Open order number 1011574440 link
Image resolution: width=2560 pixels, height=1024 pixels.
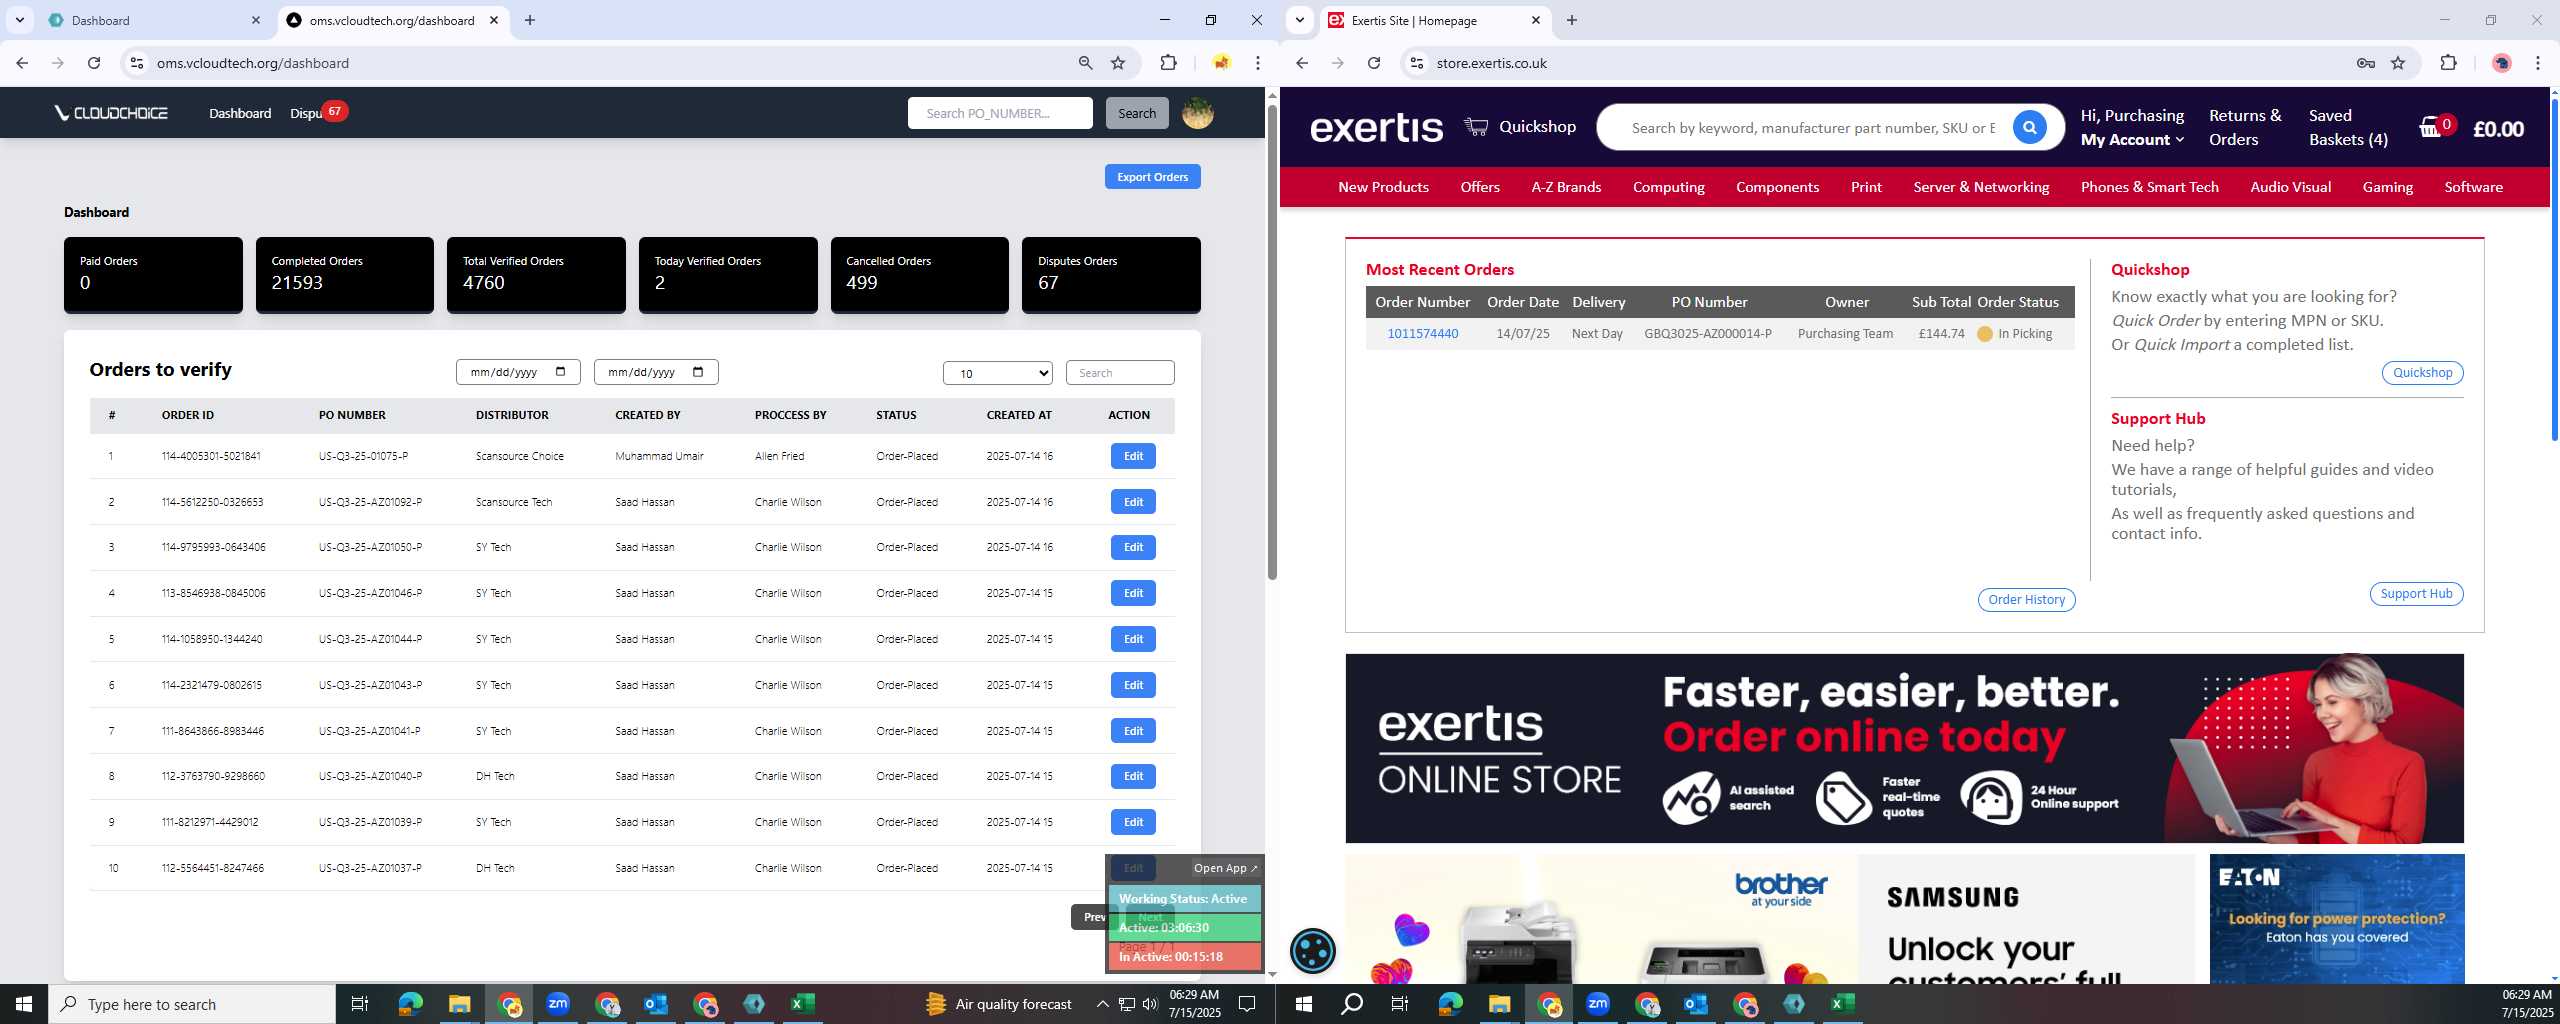pos(1422,334)
